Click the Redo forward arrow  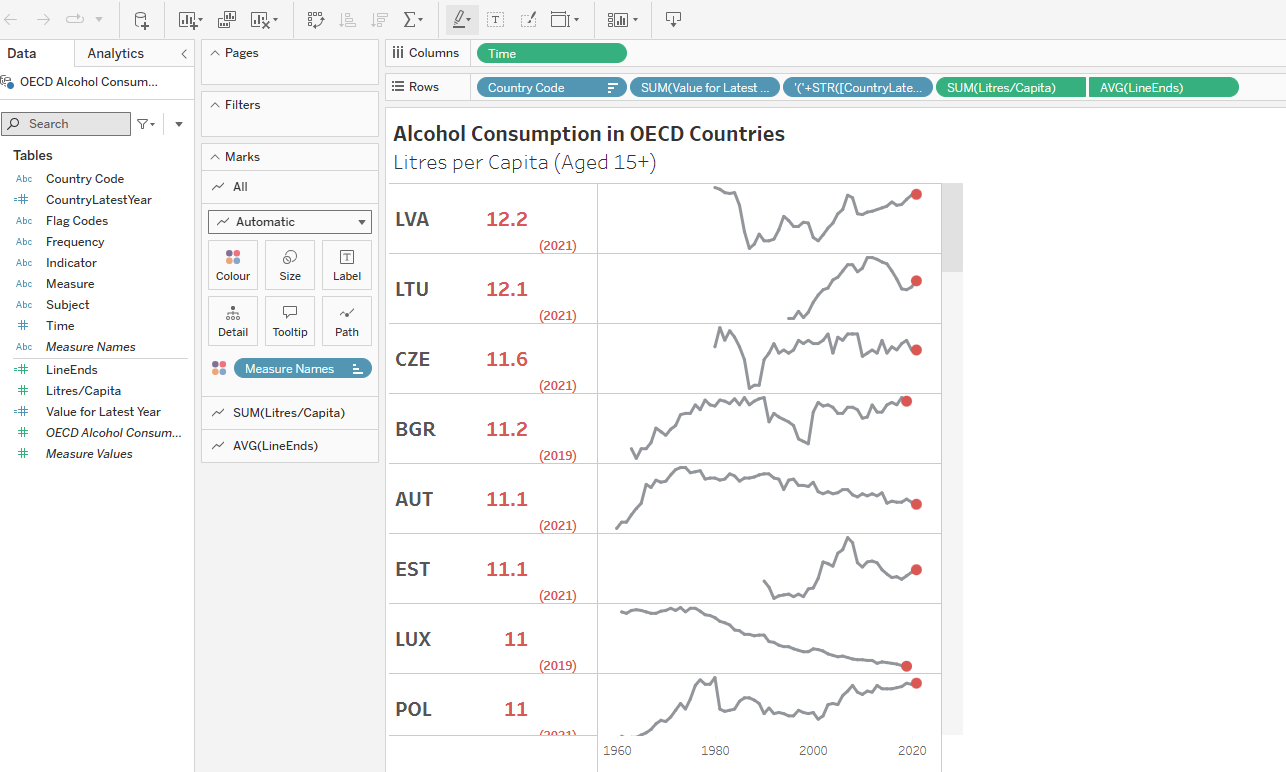click(43, 19)
